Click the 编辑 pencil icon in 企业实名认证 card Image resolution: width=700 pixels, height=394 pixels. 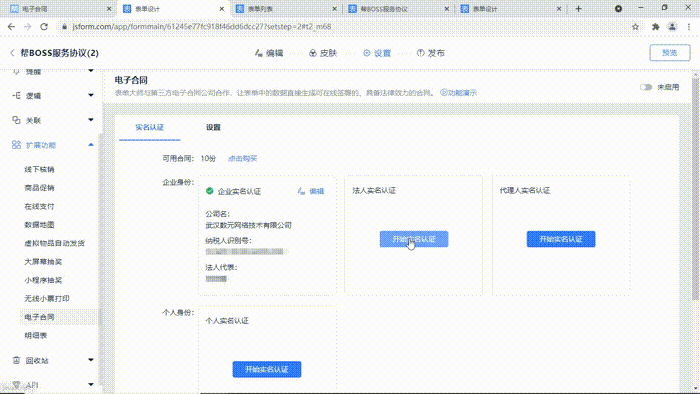pos(301,191)
